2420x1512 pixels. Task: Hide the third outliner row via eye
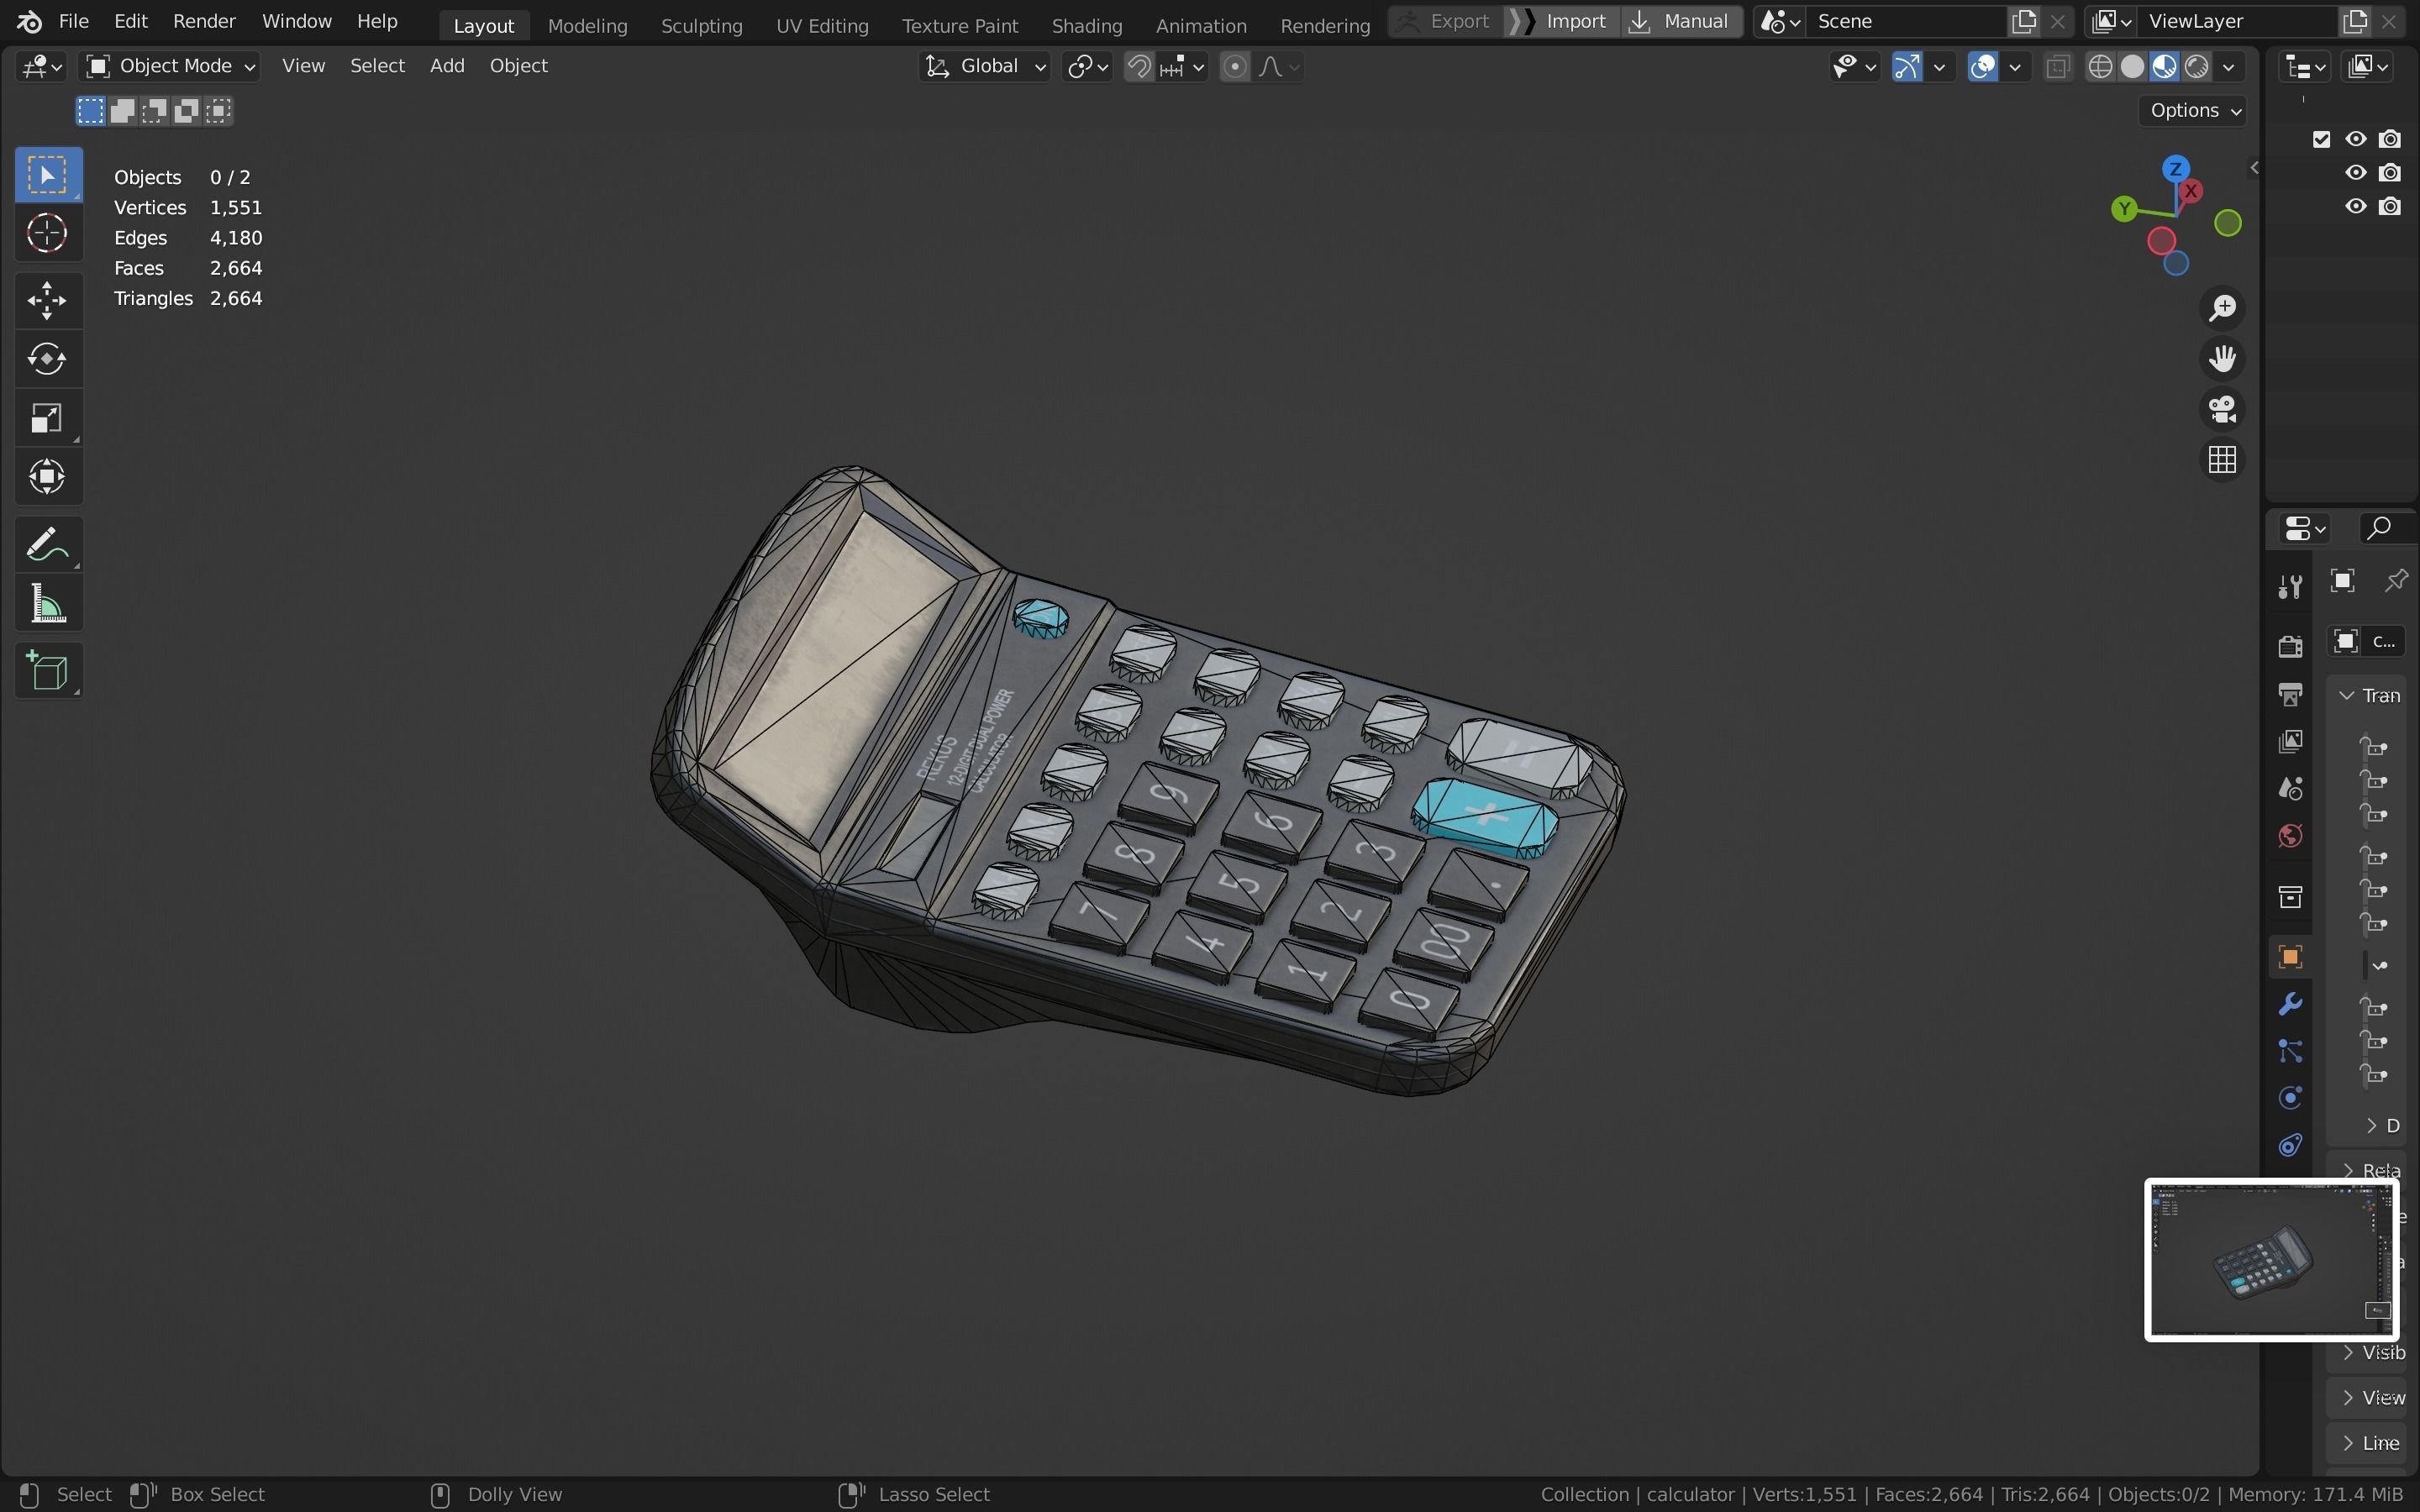(x=2356, y=206)
